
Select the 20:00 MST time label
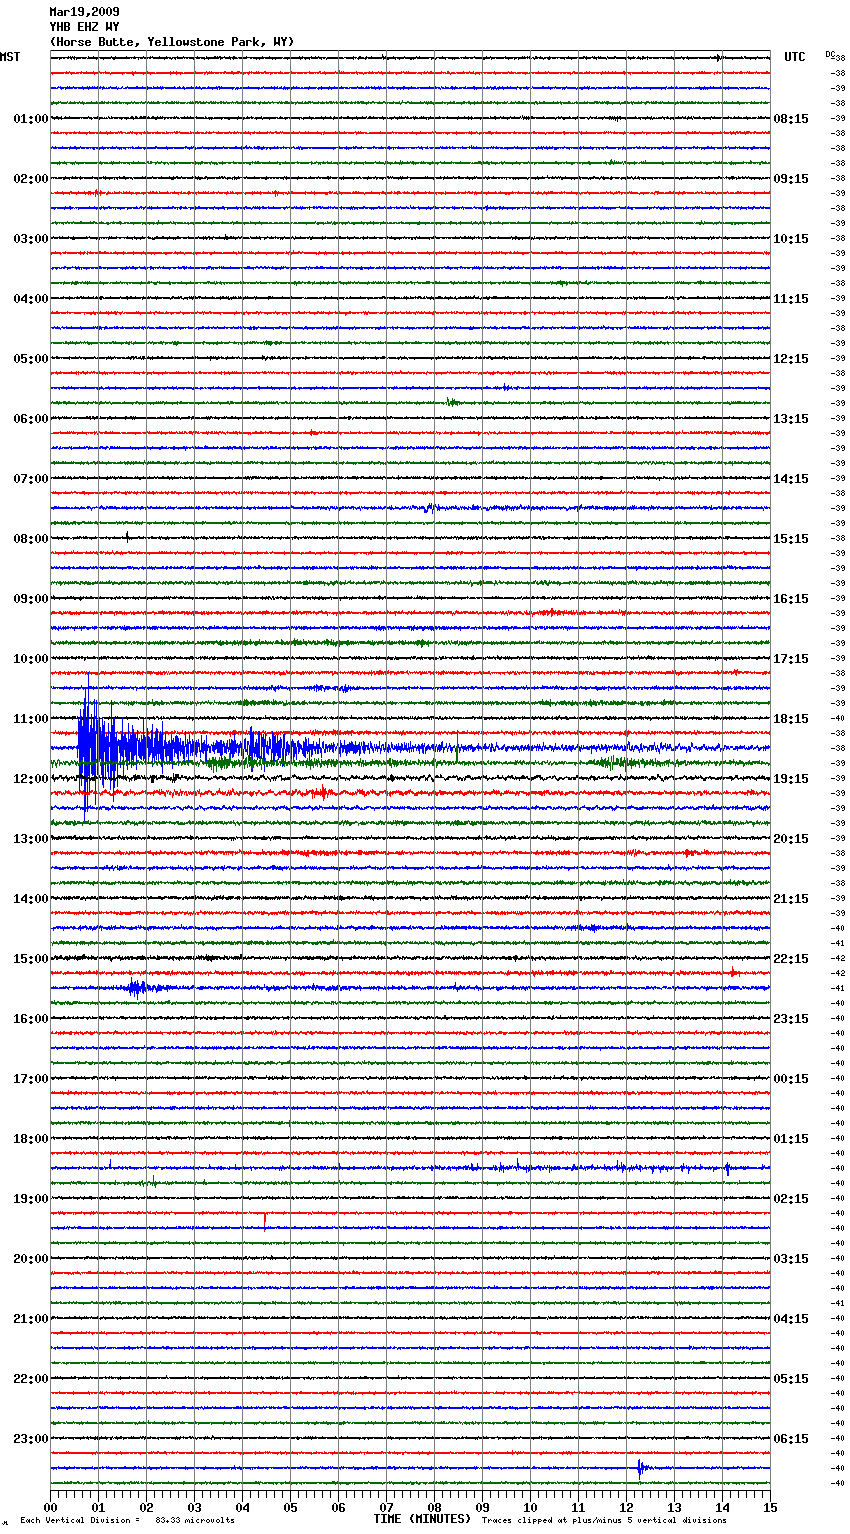click(x=30, y=1259)
